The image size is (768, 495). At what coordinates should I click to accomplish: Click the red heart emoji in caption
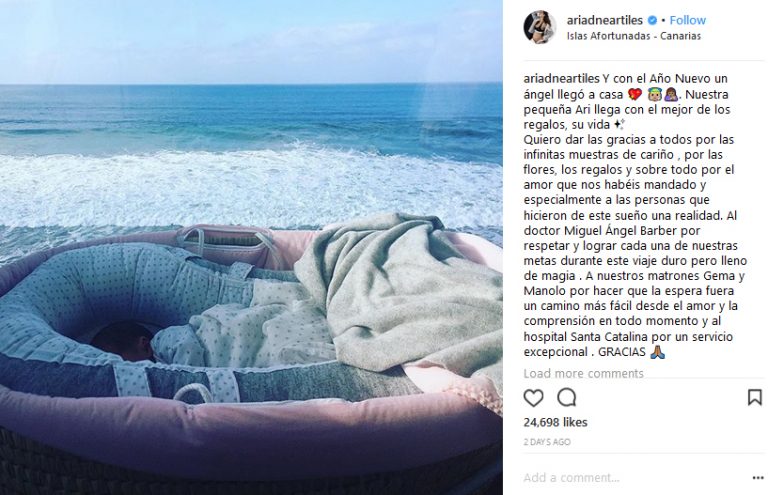pos(635,94)
